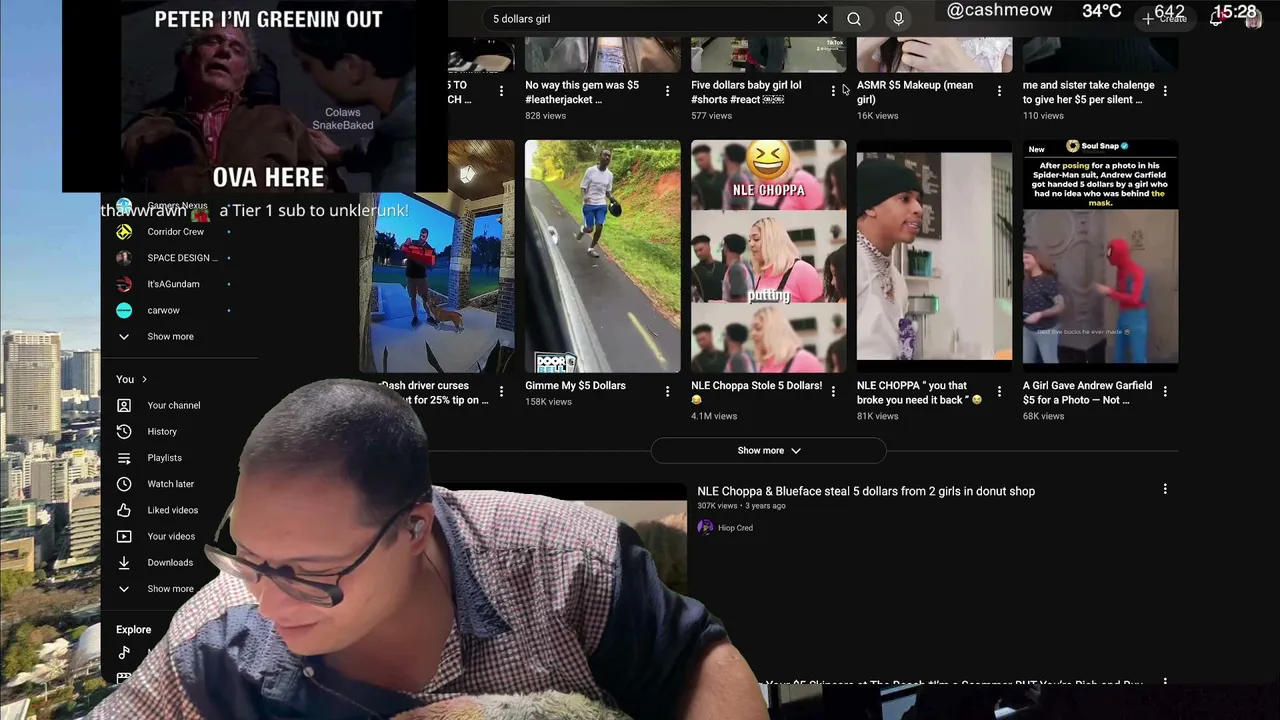Open options for the Andrew Garfield short

tap(1165, 391)
